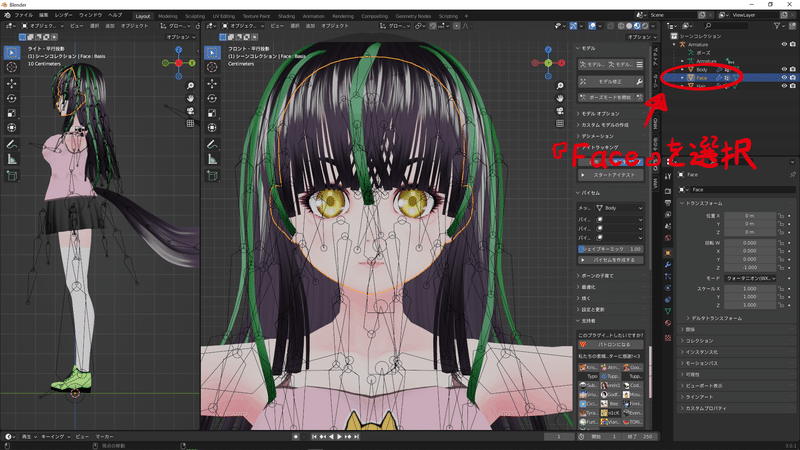Viewport: 800px width, 450px height.
Task: Disable Face in renders camera icon
Action: tap(792, 78)
